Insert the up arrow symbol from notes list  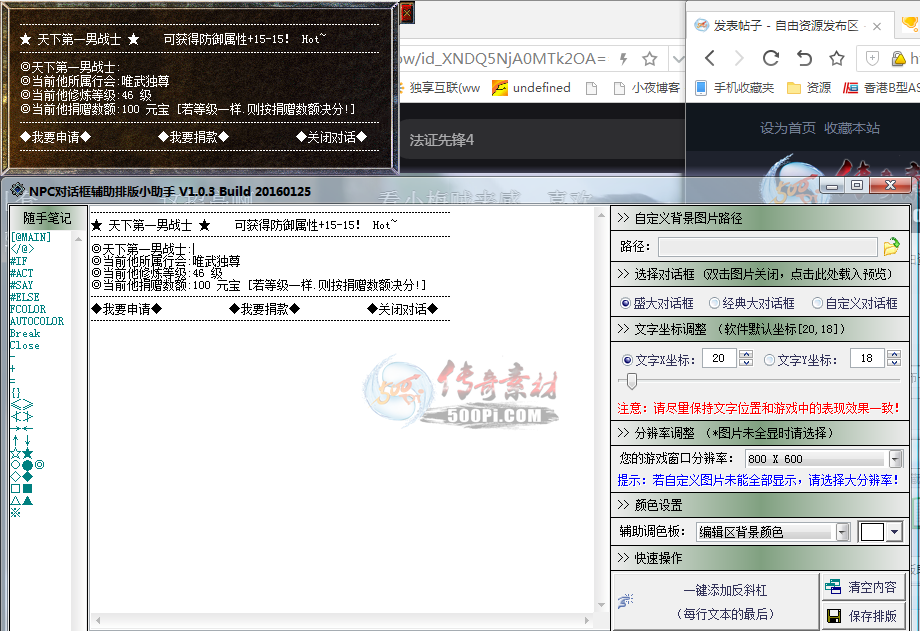tap(16, 440)
